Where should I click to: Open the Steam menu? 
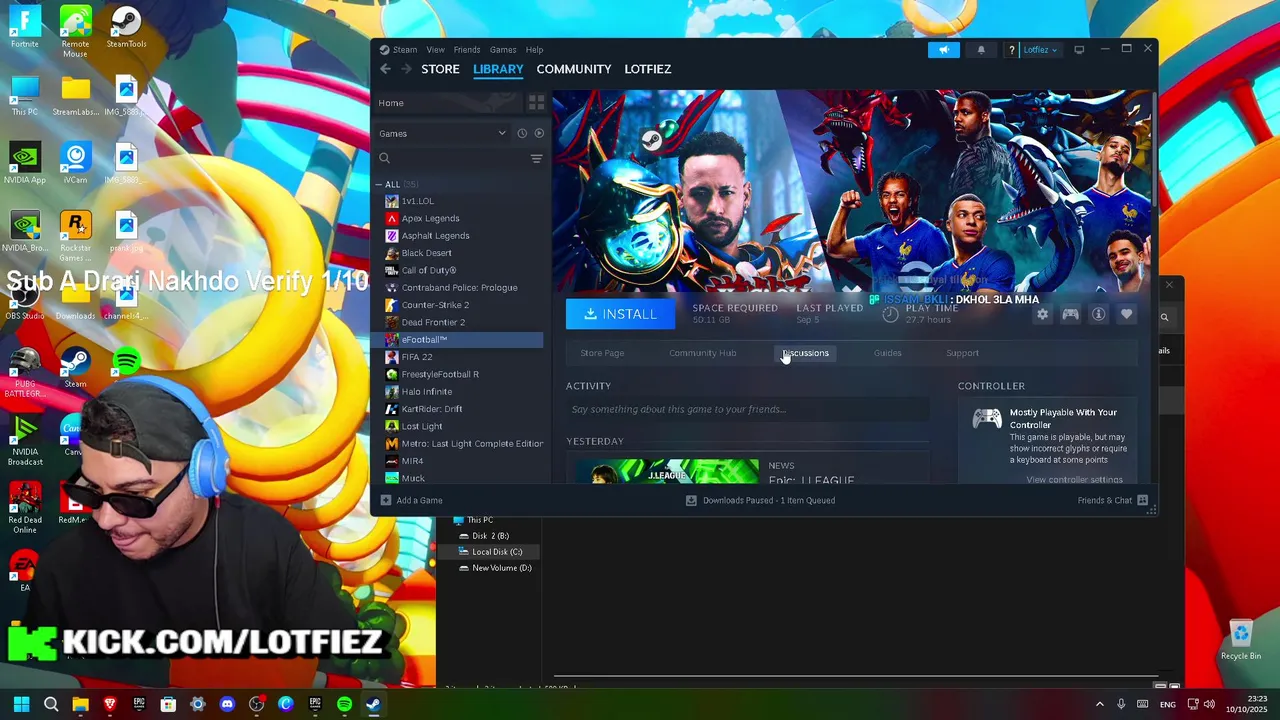(405, 50)
